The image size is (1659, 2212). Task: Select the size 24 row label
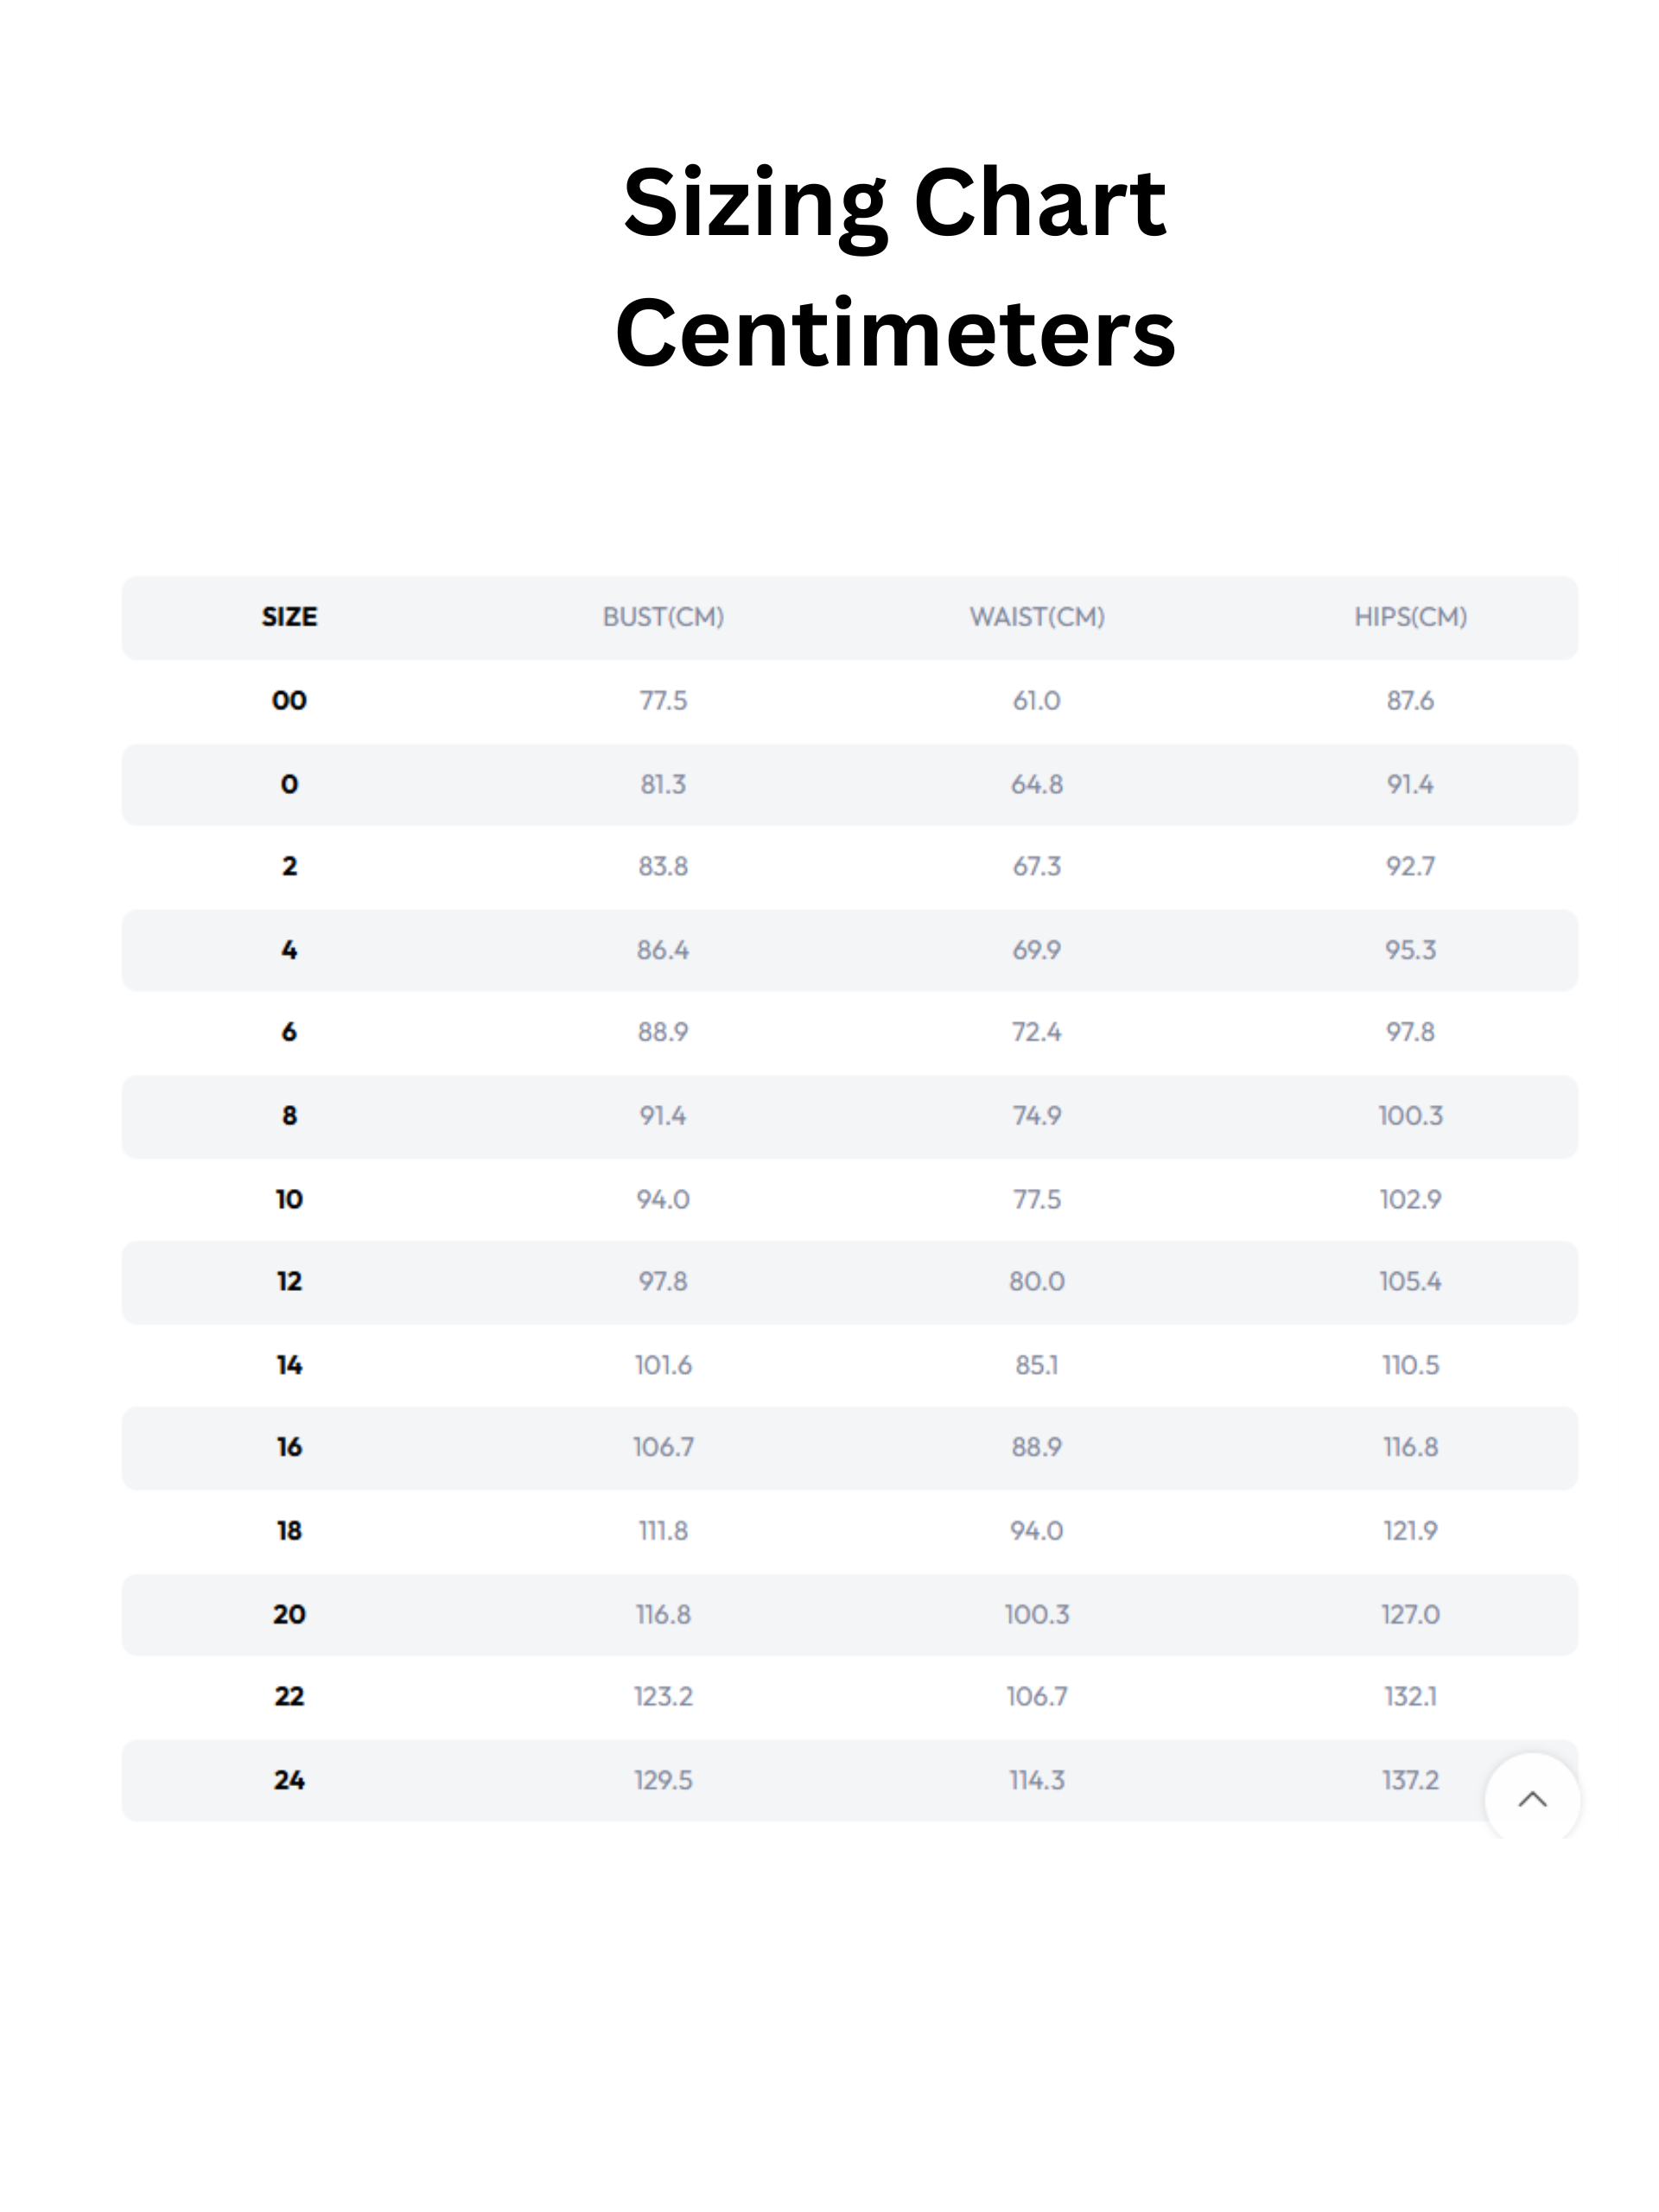click(x=289, y=1780)
